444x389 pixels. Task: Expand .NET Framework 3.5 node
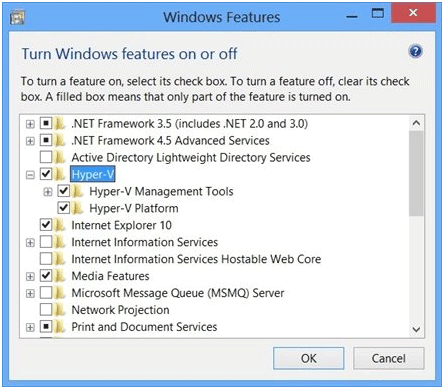(x=30, y=124)
